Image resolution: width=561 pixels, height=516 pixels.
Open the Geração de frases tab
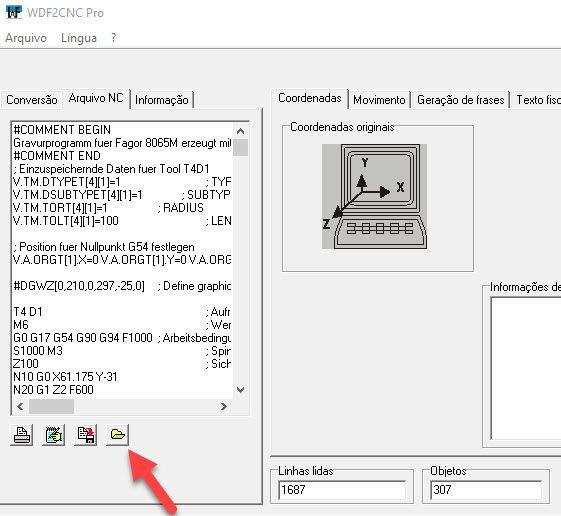point(460,99)
